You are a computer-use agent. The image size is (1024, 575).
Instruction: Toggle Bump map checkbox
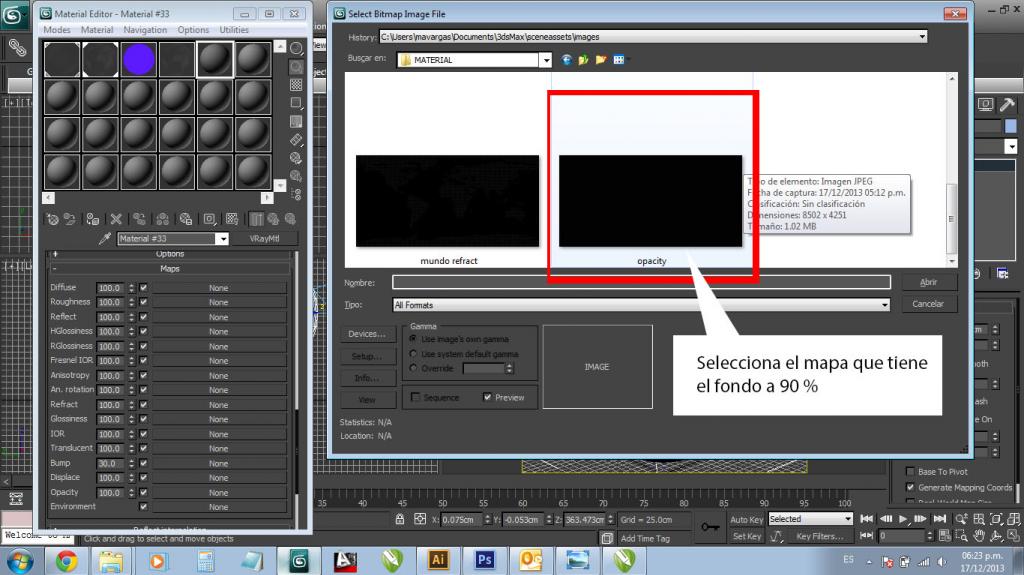tap(144, 463)
